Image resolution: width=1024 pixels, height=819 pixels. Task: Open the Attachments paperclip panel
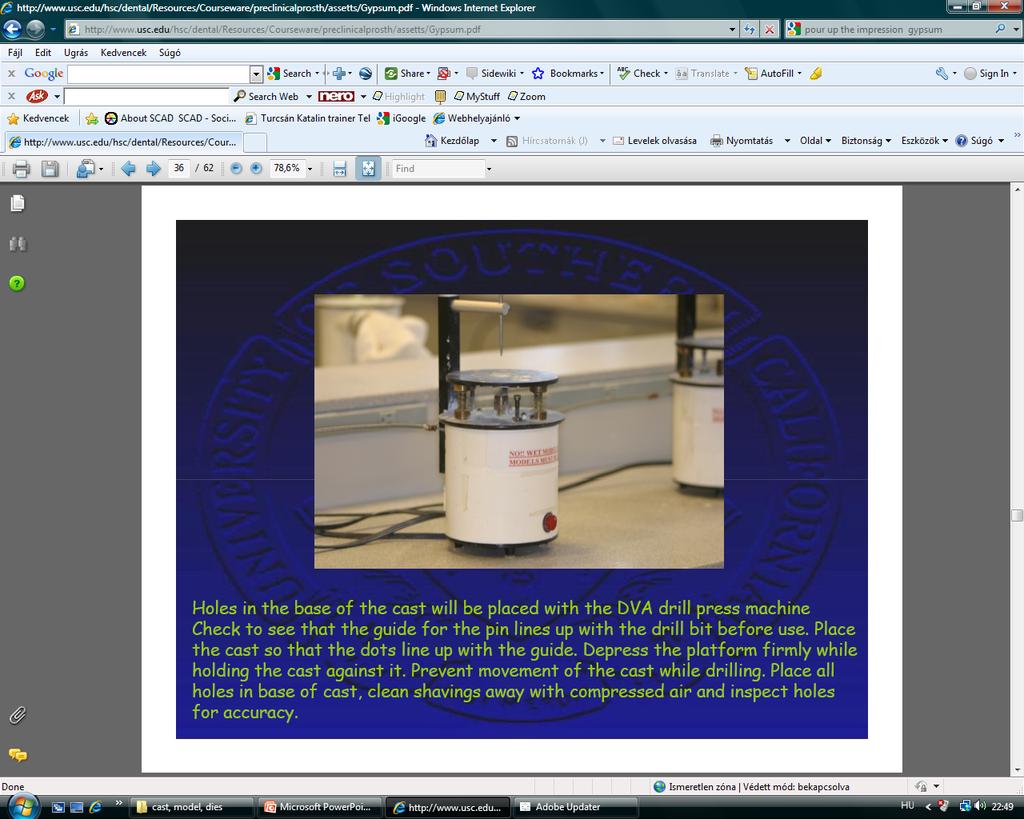tap(18, 716)
